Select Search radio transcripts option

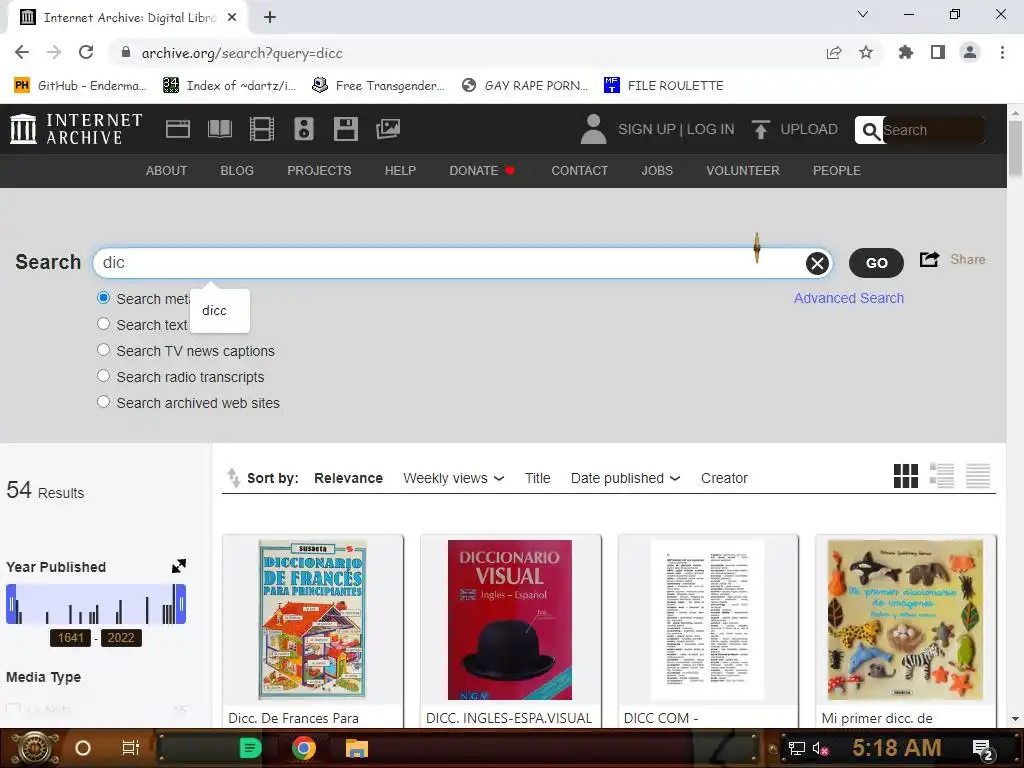point(103,376)
